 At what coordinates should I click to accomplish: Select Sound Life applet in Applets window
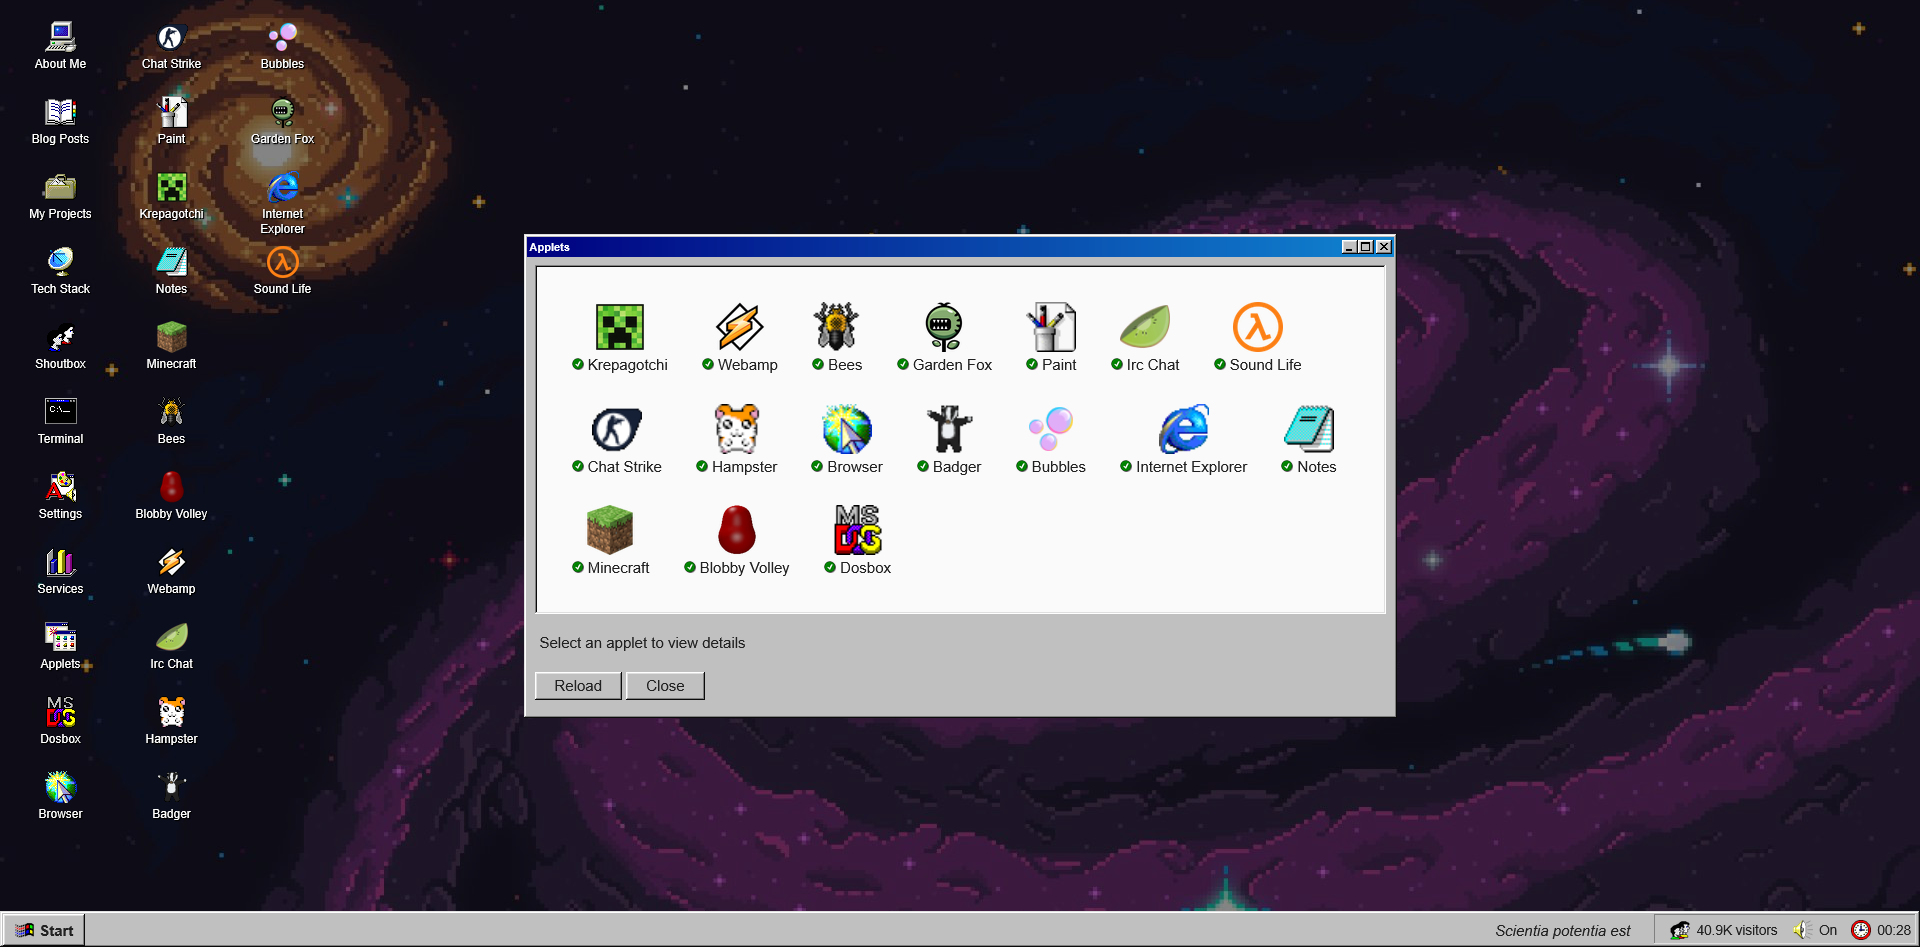point(1258,338)
